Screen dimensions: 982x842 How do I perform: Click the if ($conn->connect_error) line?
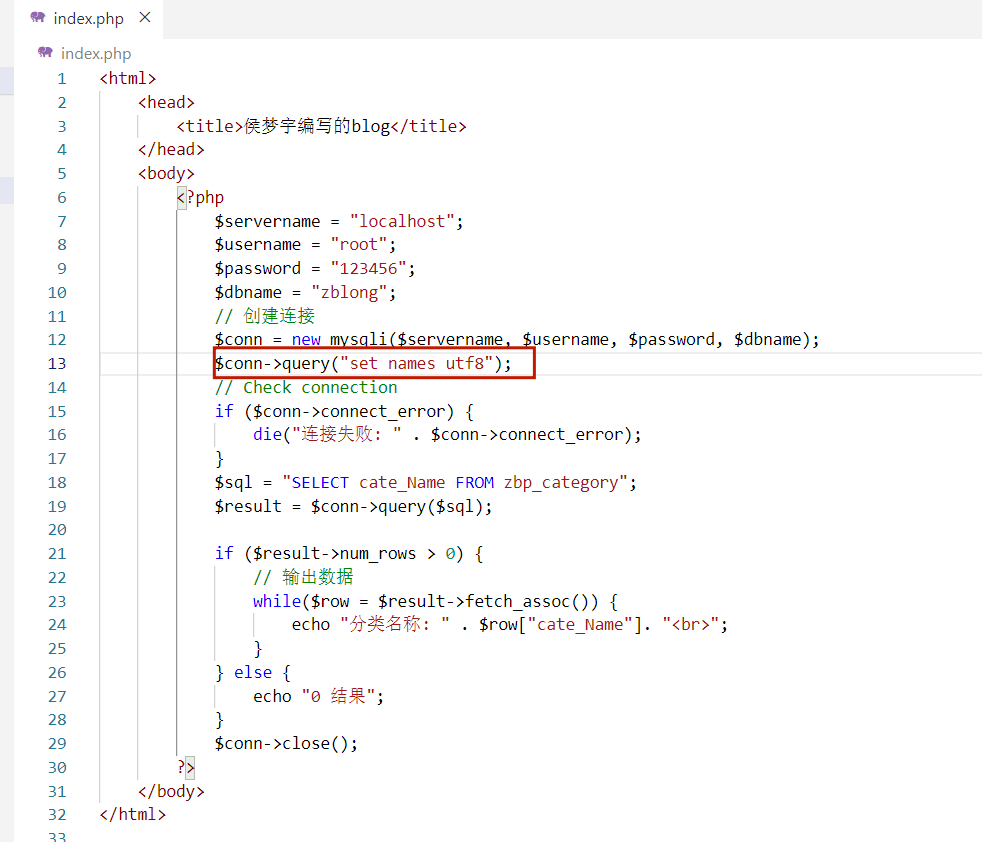(x=344, y=412)
